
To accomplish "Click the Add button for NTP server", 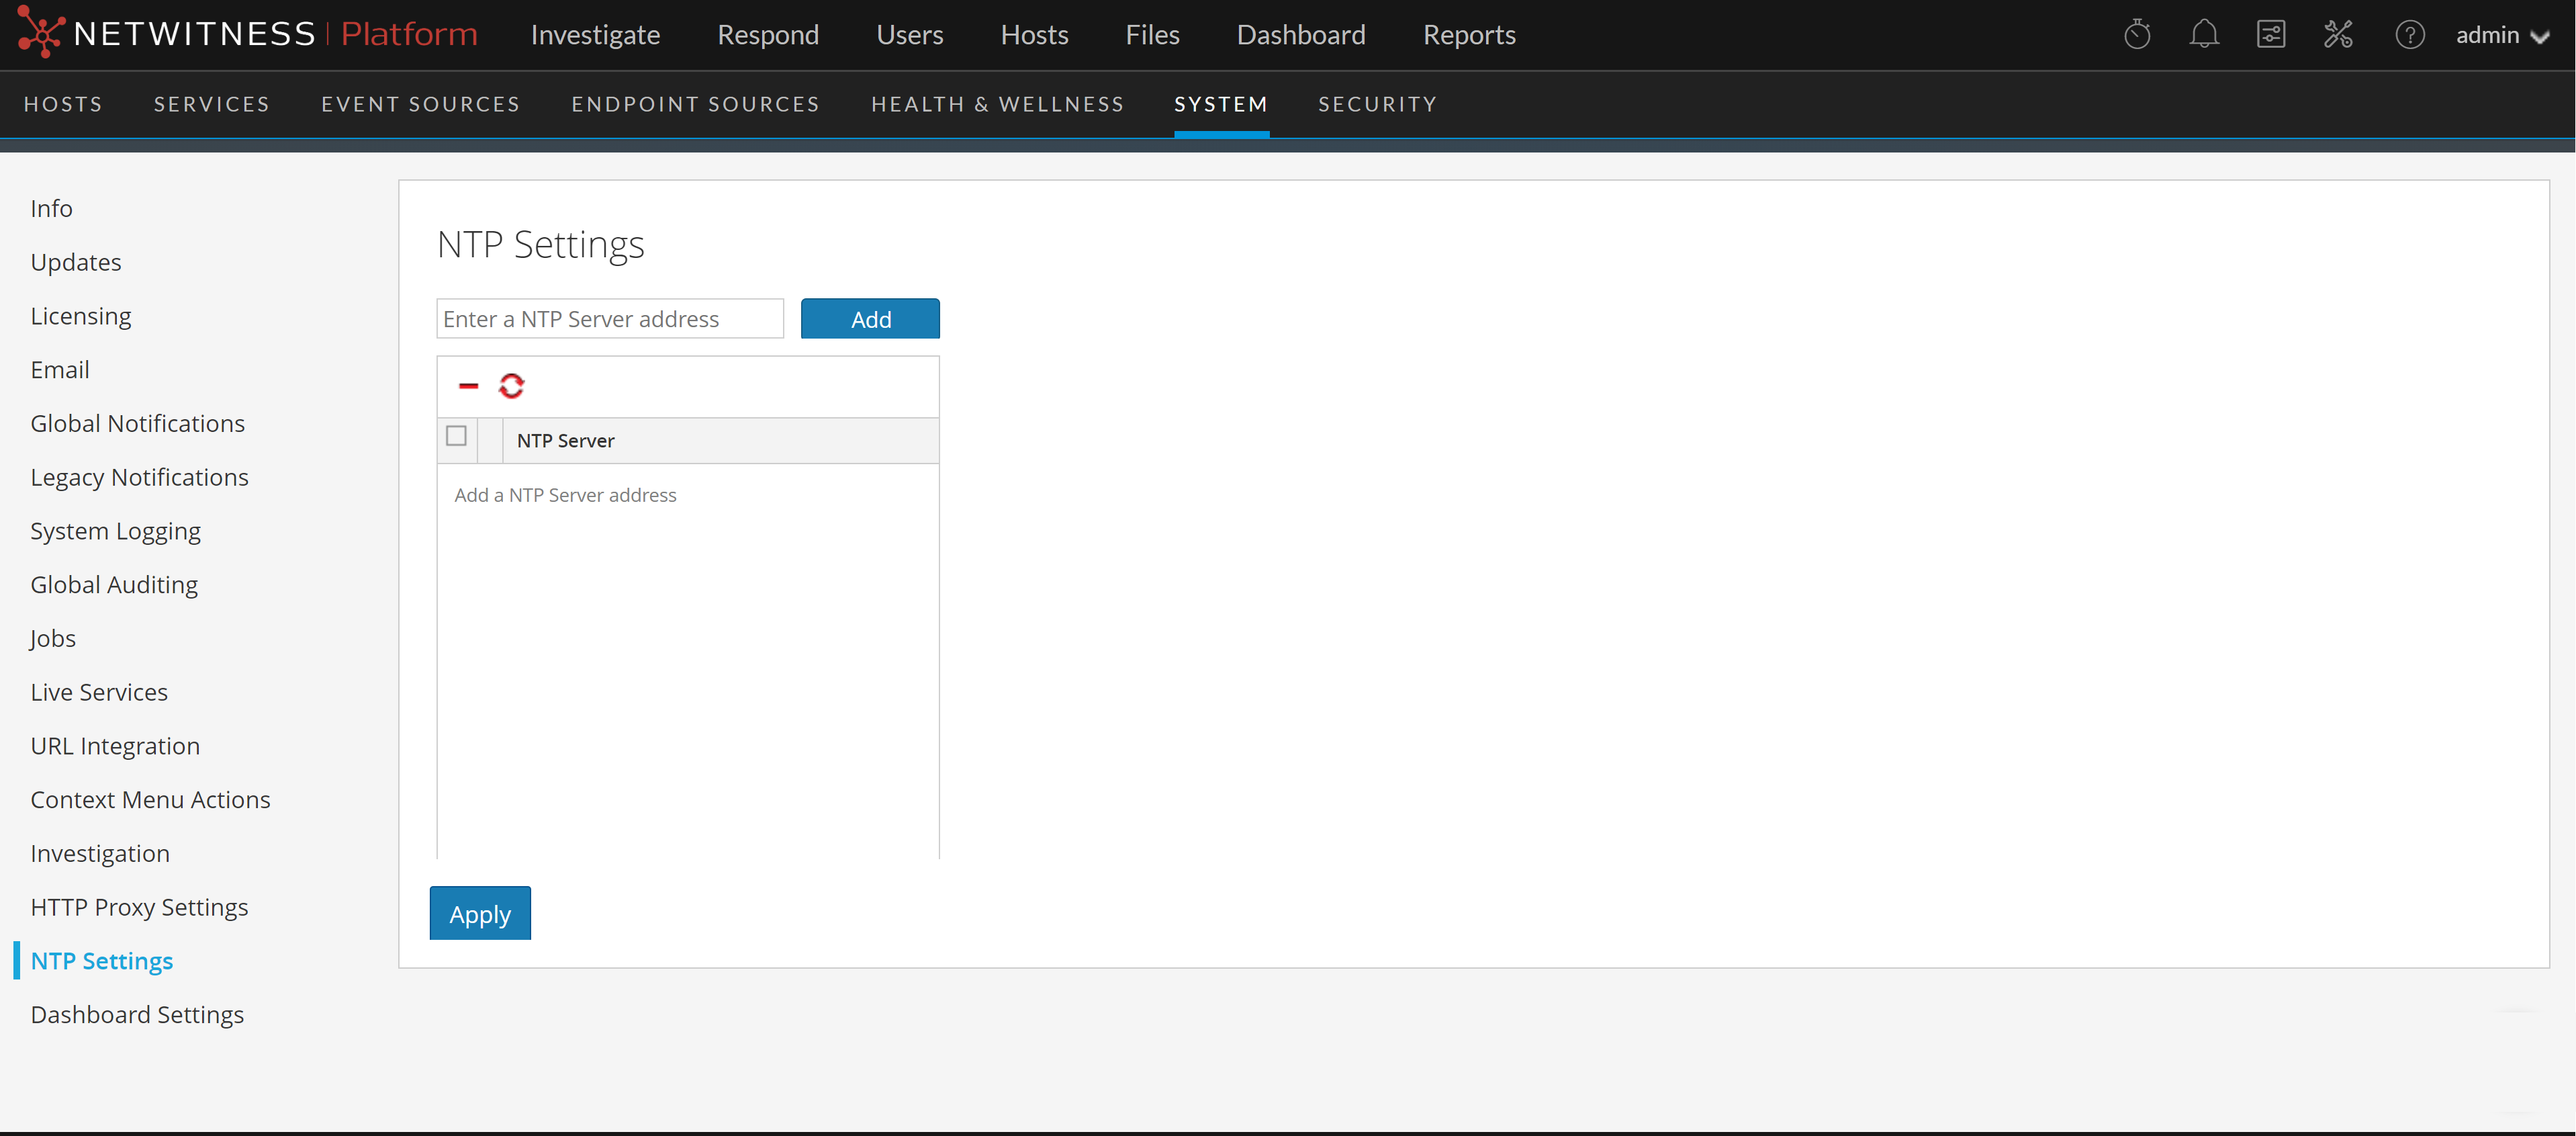I will (870, 318).
